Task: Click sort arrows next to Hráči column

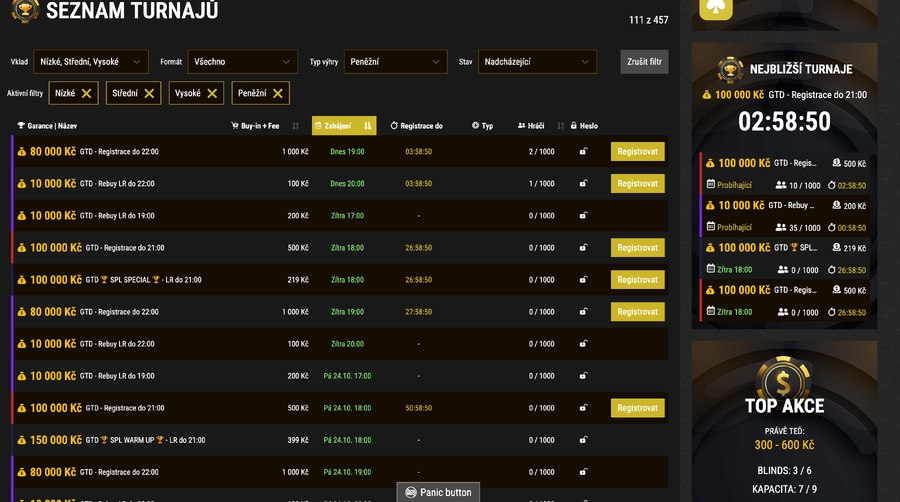Action: (560, 126)
